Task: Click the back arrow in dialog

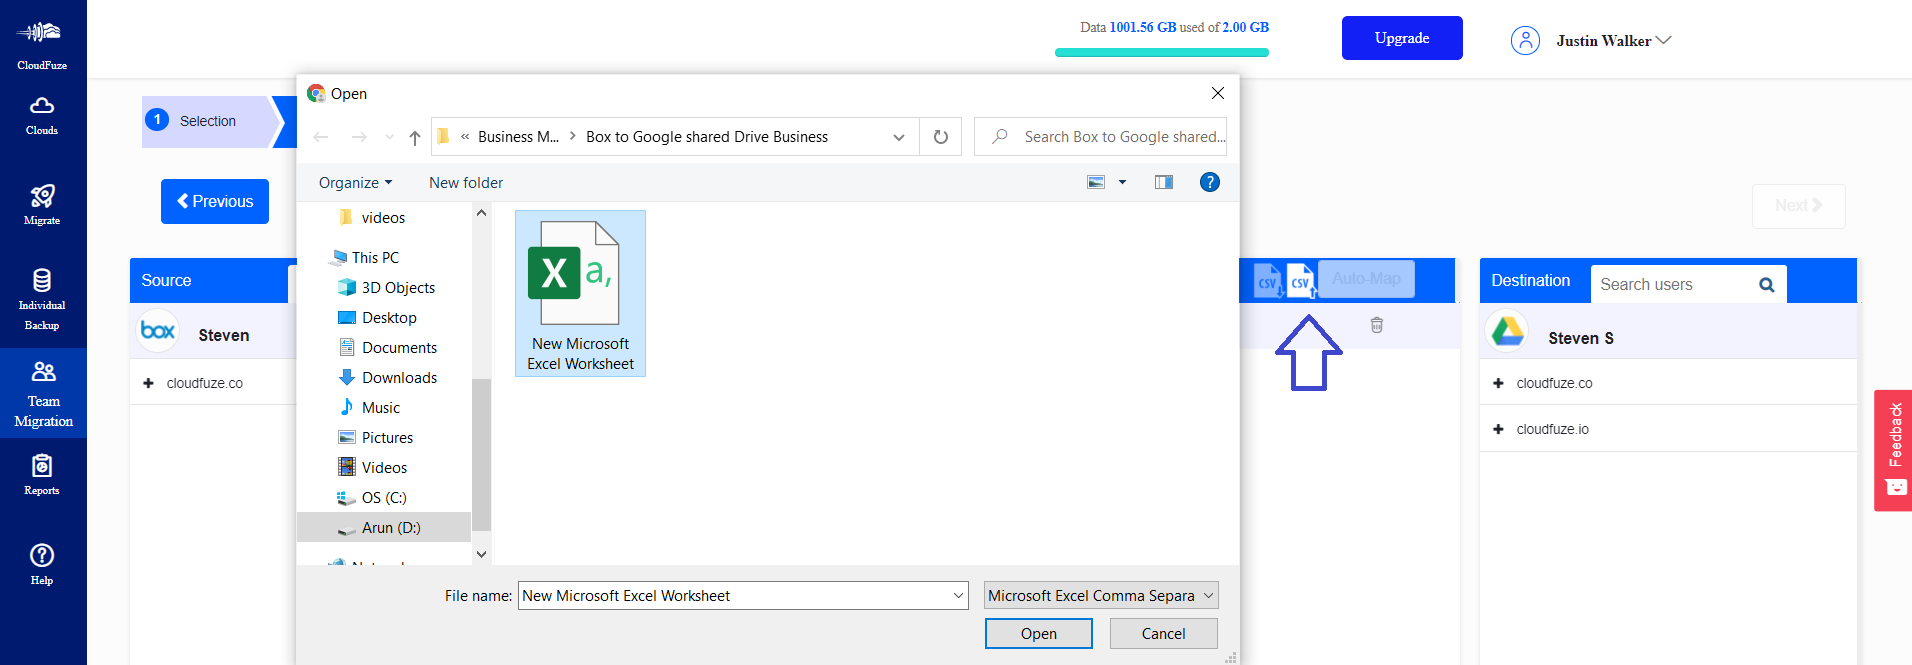Action: (x=321, y=137)
